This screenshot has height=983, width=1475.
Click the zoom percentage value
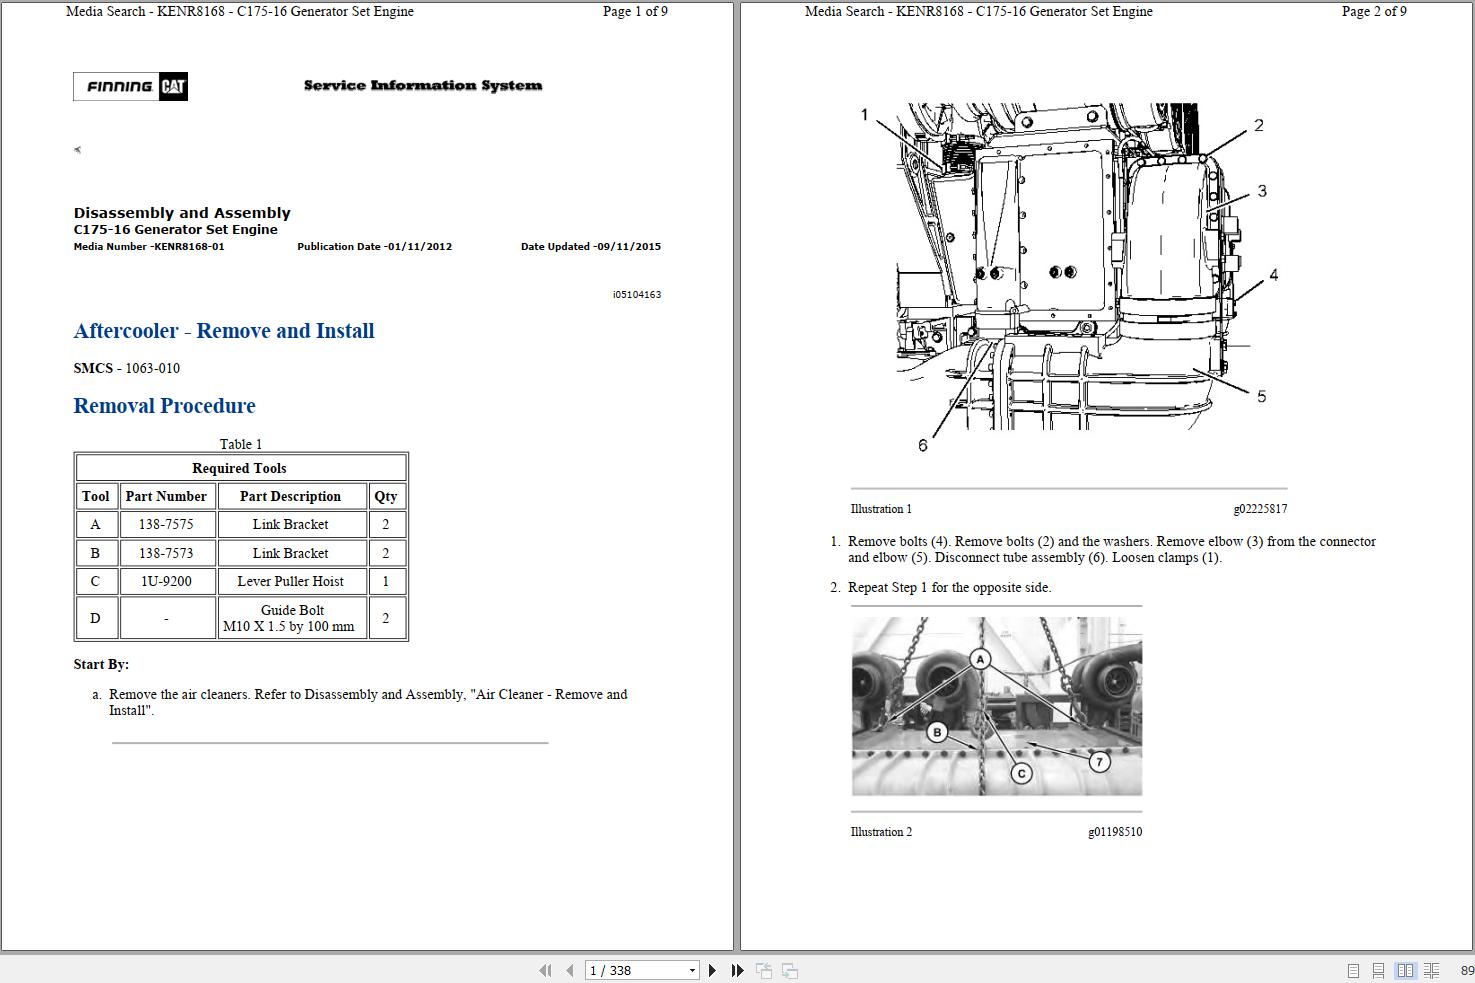(1467, 970)
